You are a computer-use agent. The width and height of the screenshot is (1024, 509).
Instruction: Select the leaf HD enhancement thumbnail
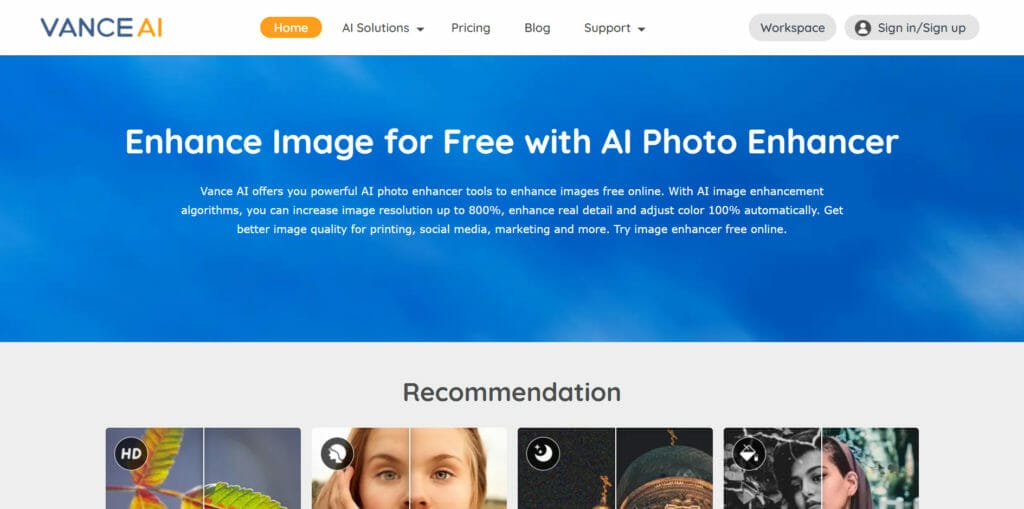203,468
